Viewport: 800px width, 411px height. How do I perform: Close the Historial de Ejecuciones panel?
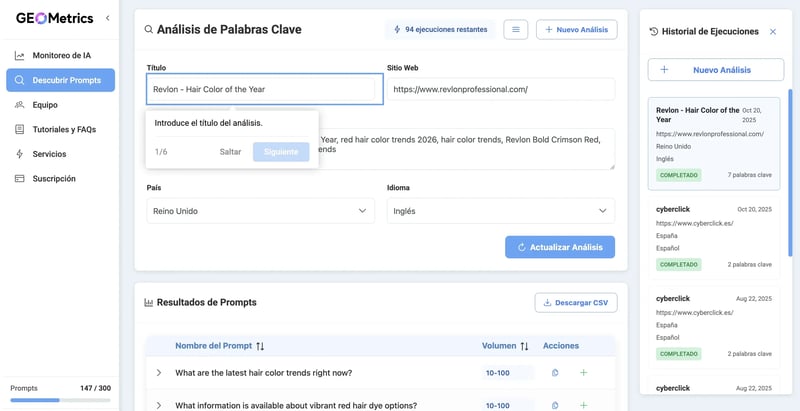coord(772,32)
